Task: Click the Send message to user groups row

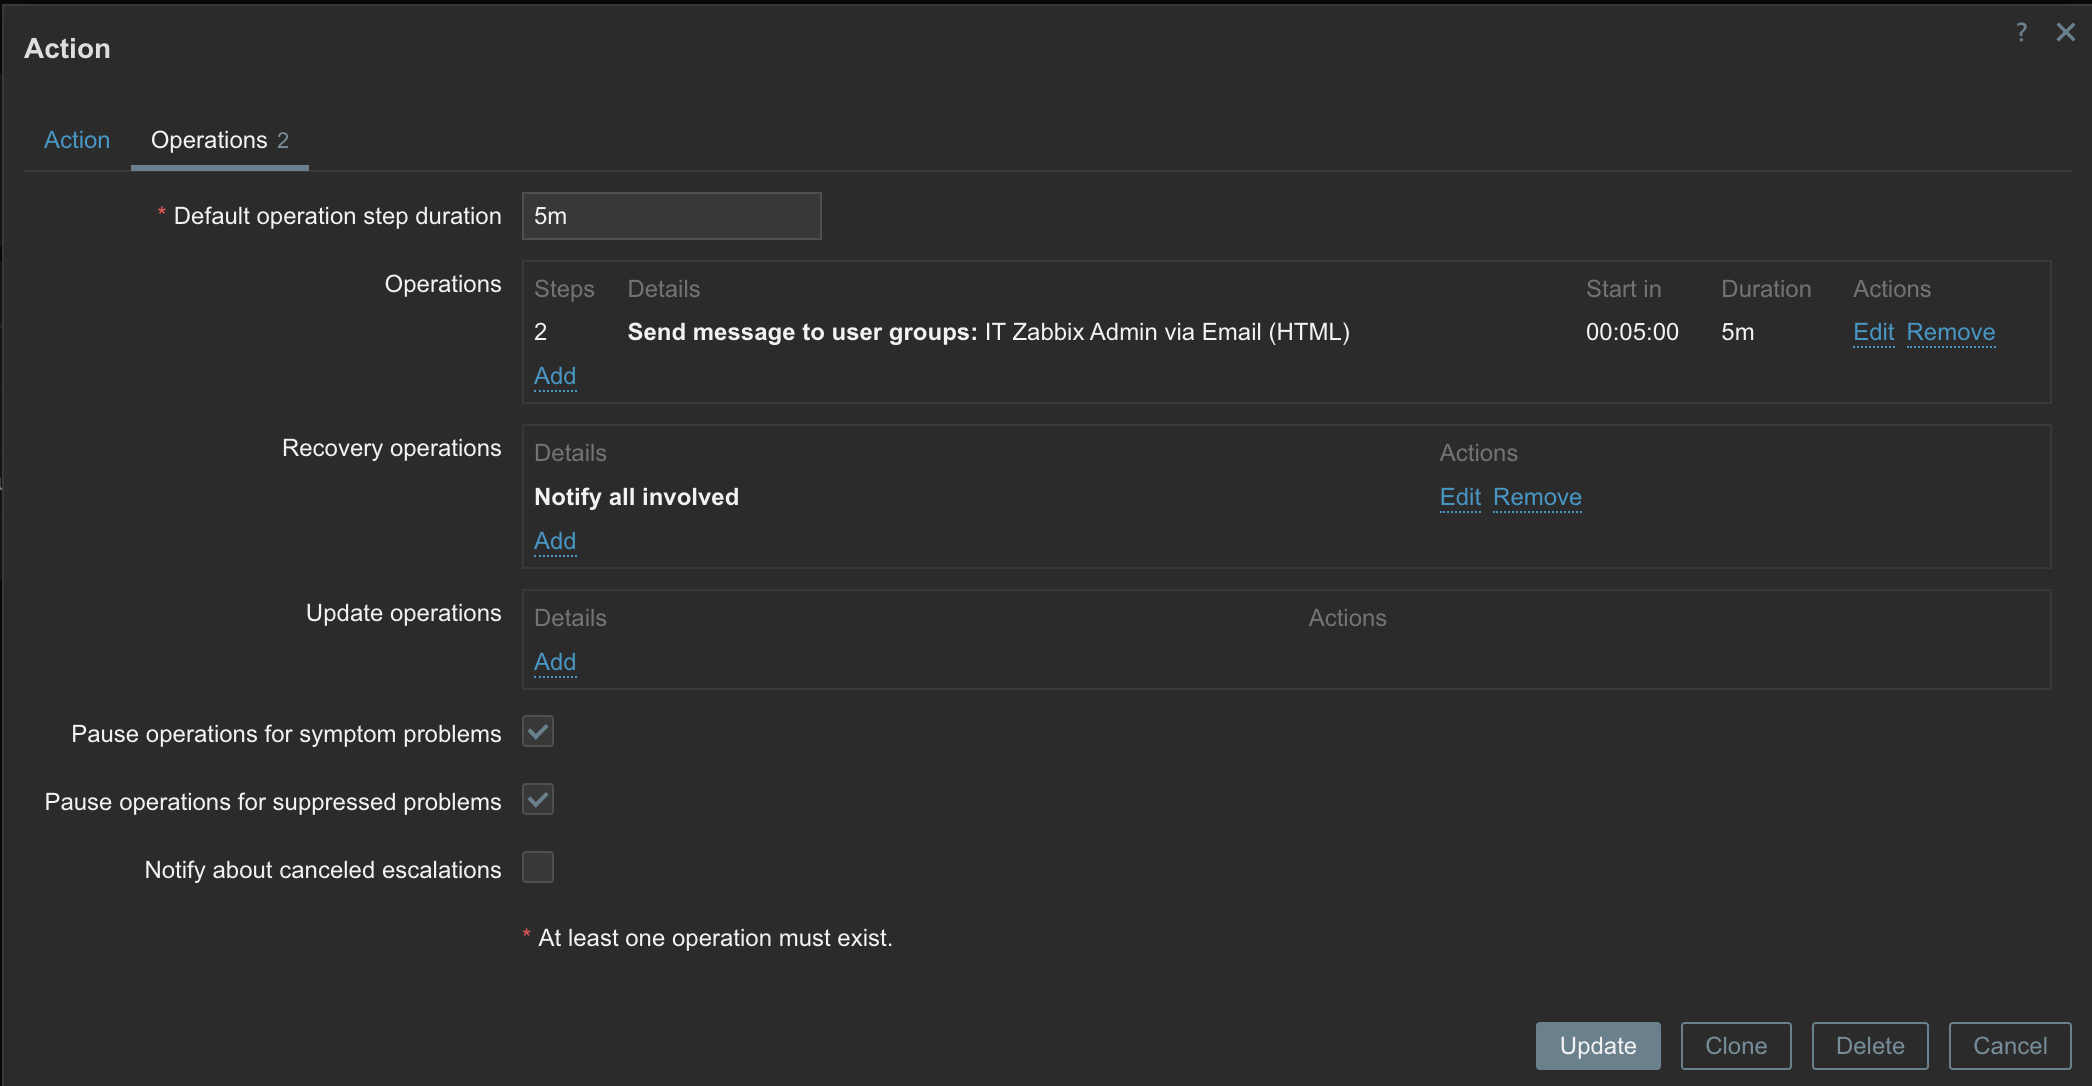Action: click(x=987, y=332)
